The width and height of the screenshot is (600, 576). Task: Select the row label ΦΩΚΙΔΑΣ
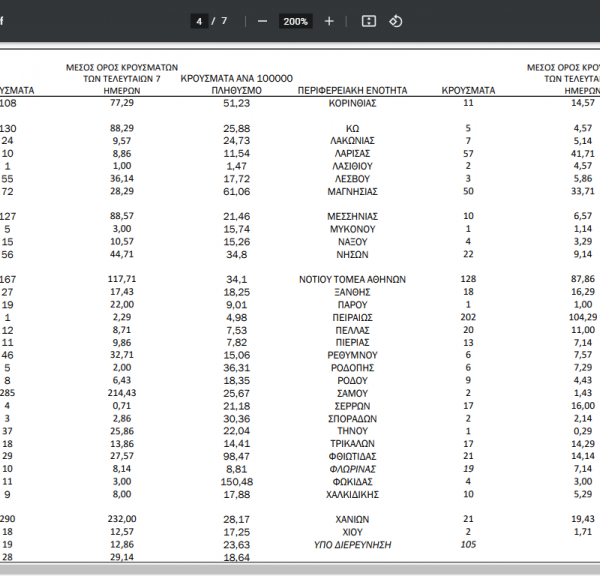tap(352, 482)
